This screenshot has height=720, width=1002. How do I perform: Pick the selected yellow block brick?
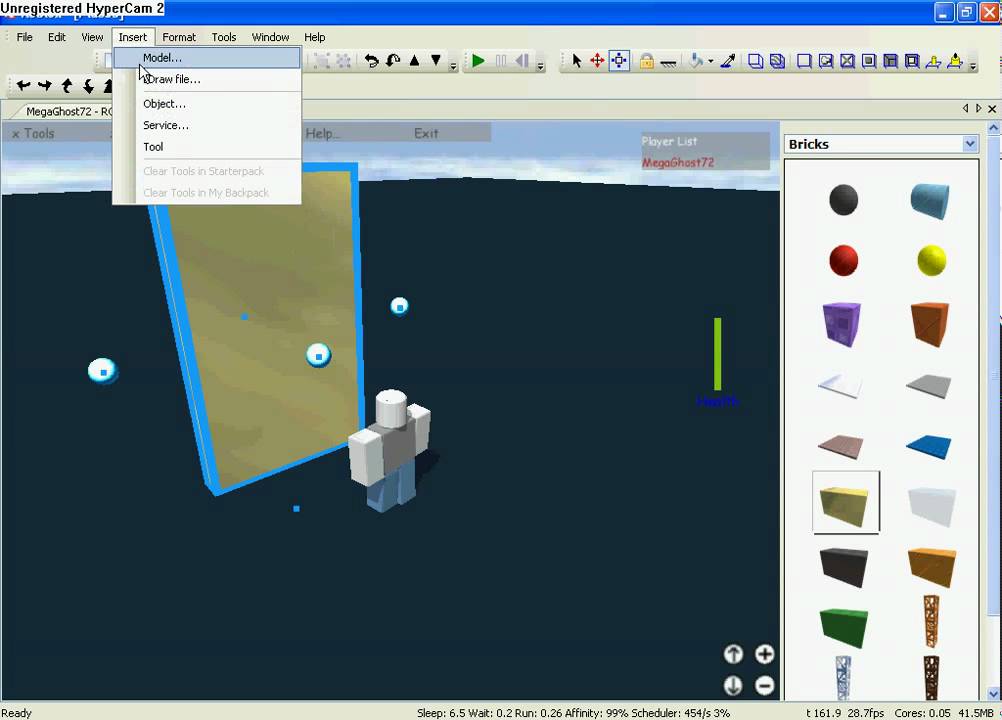845,503
